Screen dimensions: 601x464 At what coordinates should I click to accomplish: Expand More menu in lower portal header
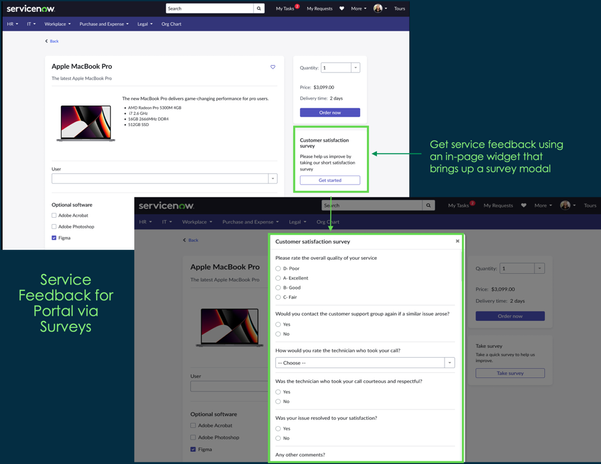pos(543,205)
